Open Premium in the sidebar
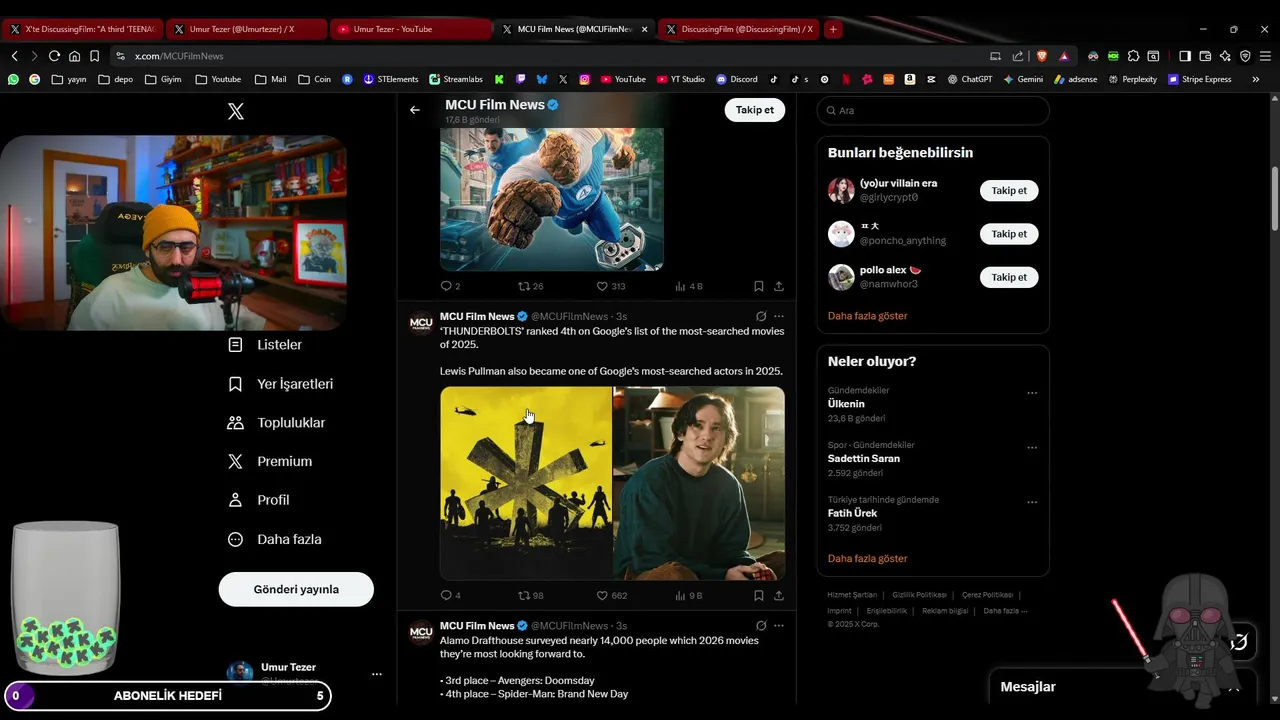 coord(270,461)
